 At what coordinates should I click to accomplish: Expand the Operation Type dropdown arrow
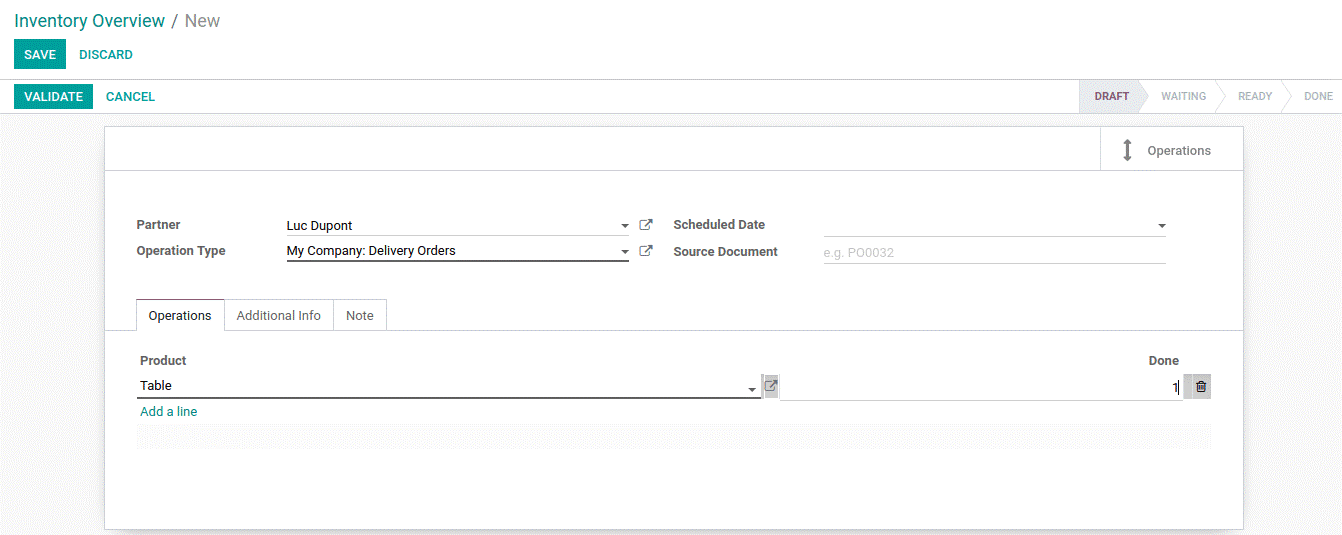click(625, 252)
